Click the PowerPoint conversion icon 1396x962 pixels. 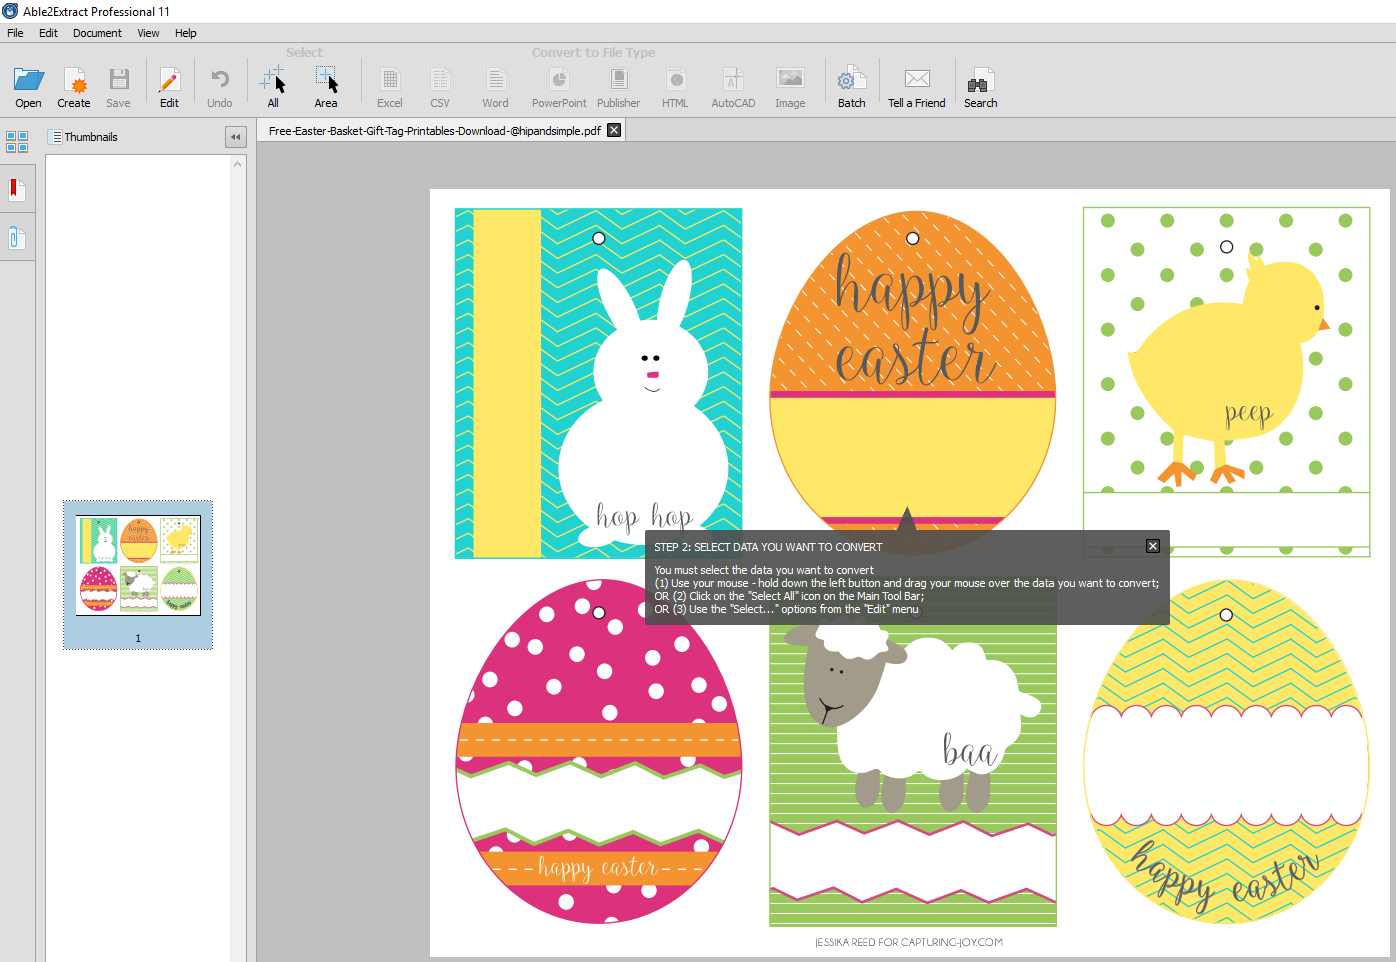pos(559,87)
